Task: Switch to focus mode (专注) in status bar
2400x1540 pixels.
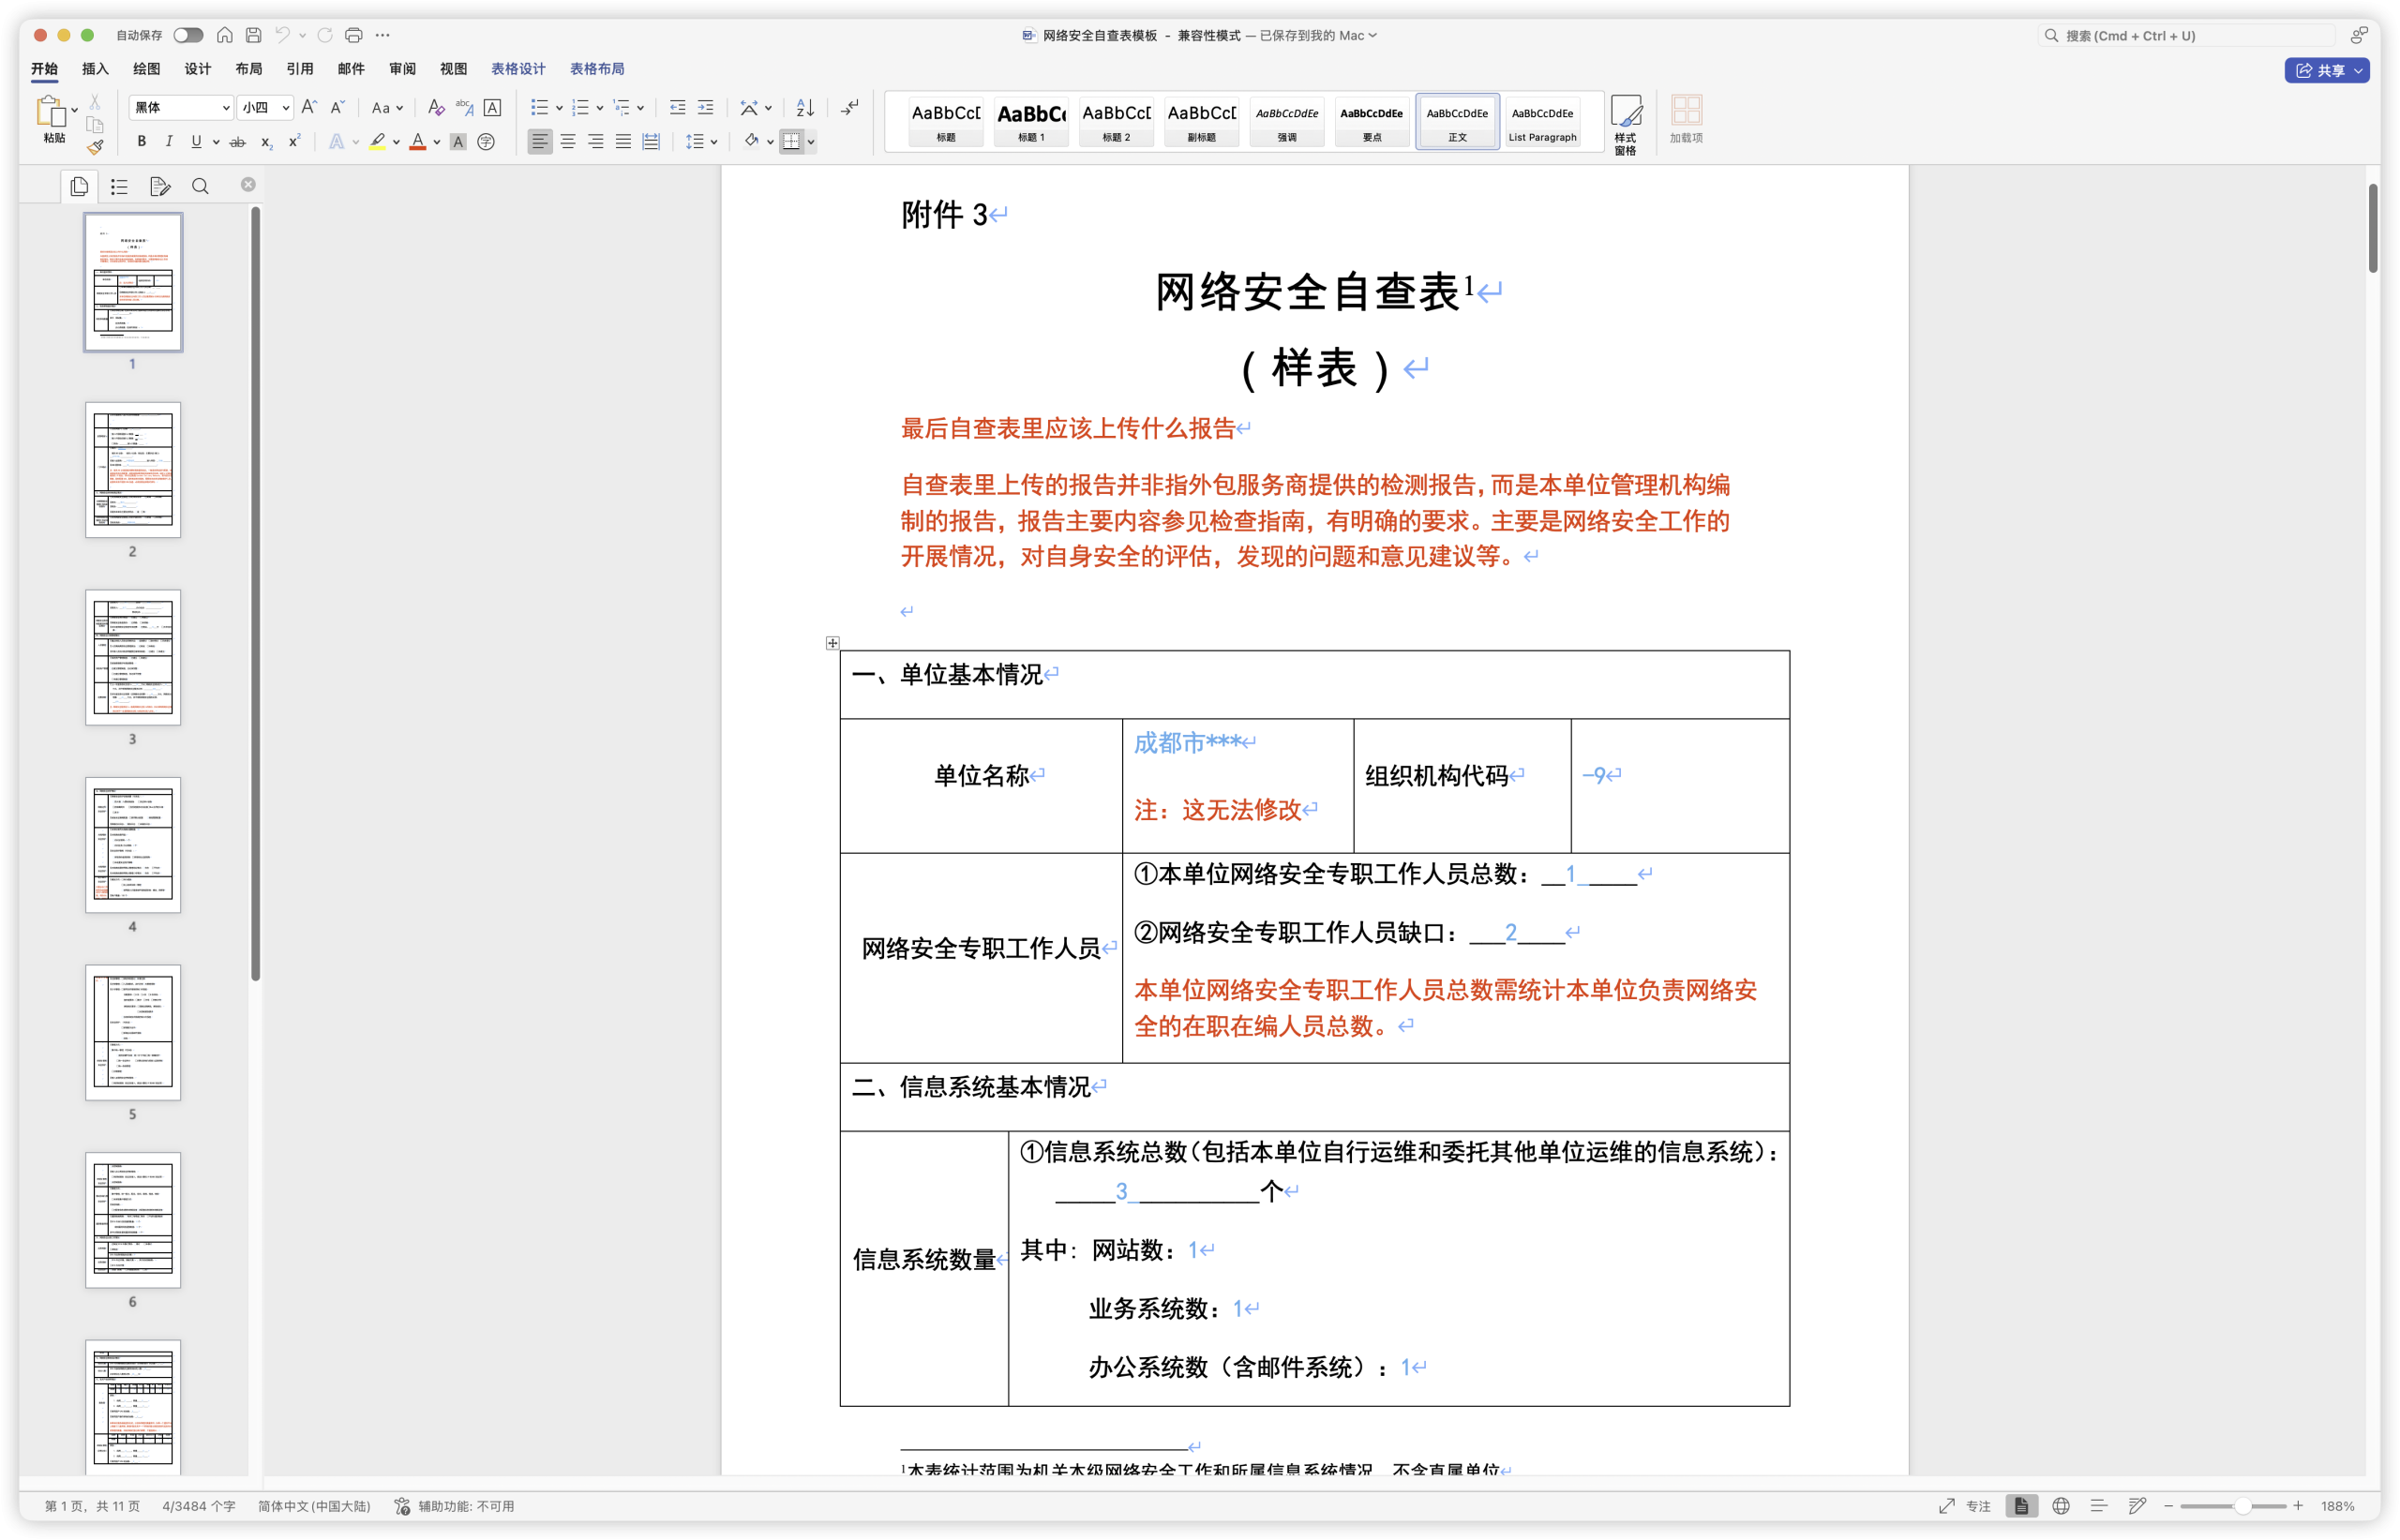Action: 1979,1505
